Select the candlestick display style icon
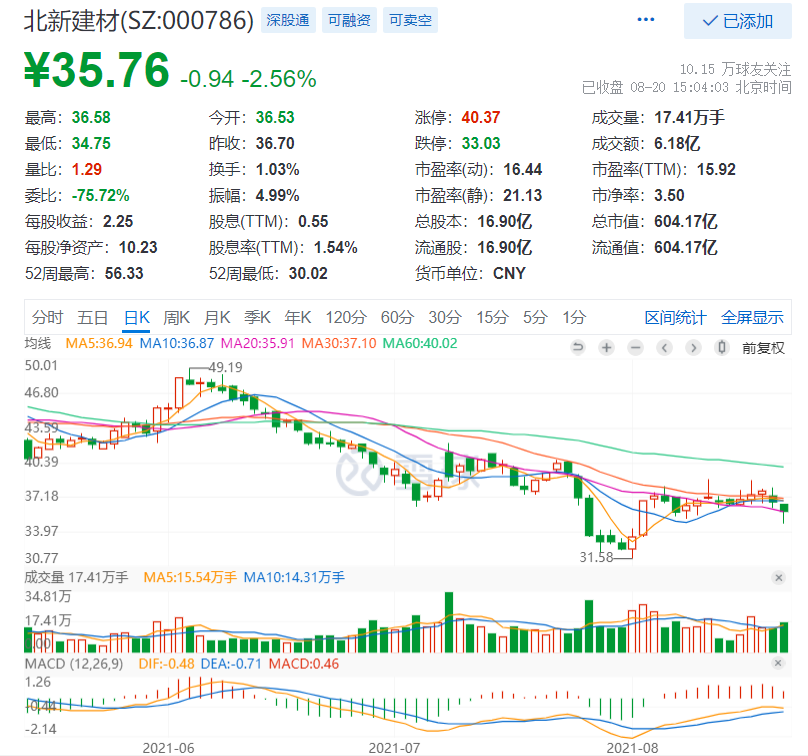This screenshot has width=808, height=756. pyautogui.click(x=722, y=348)
